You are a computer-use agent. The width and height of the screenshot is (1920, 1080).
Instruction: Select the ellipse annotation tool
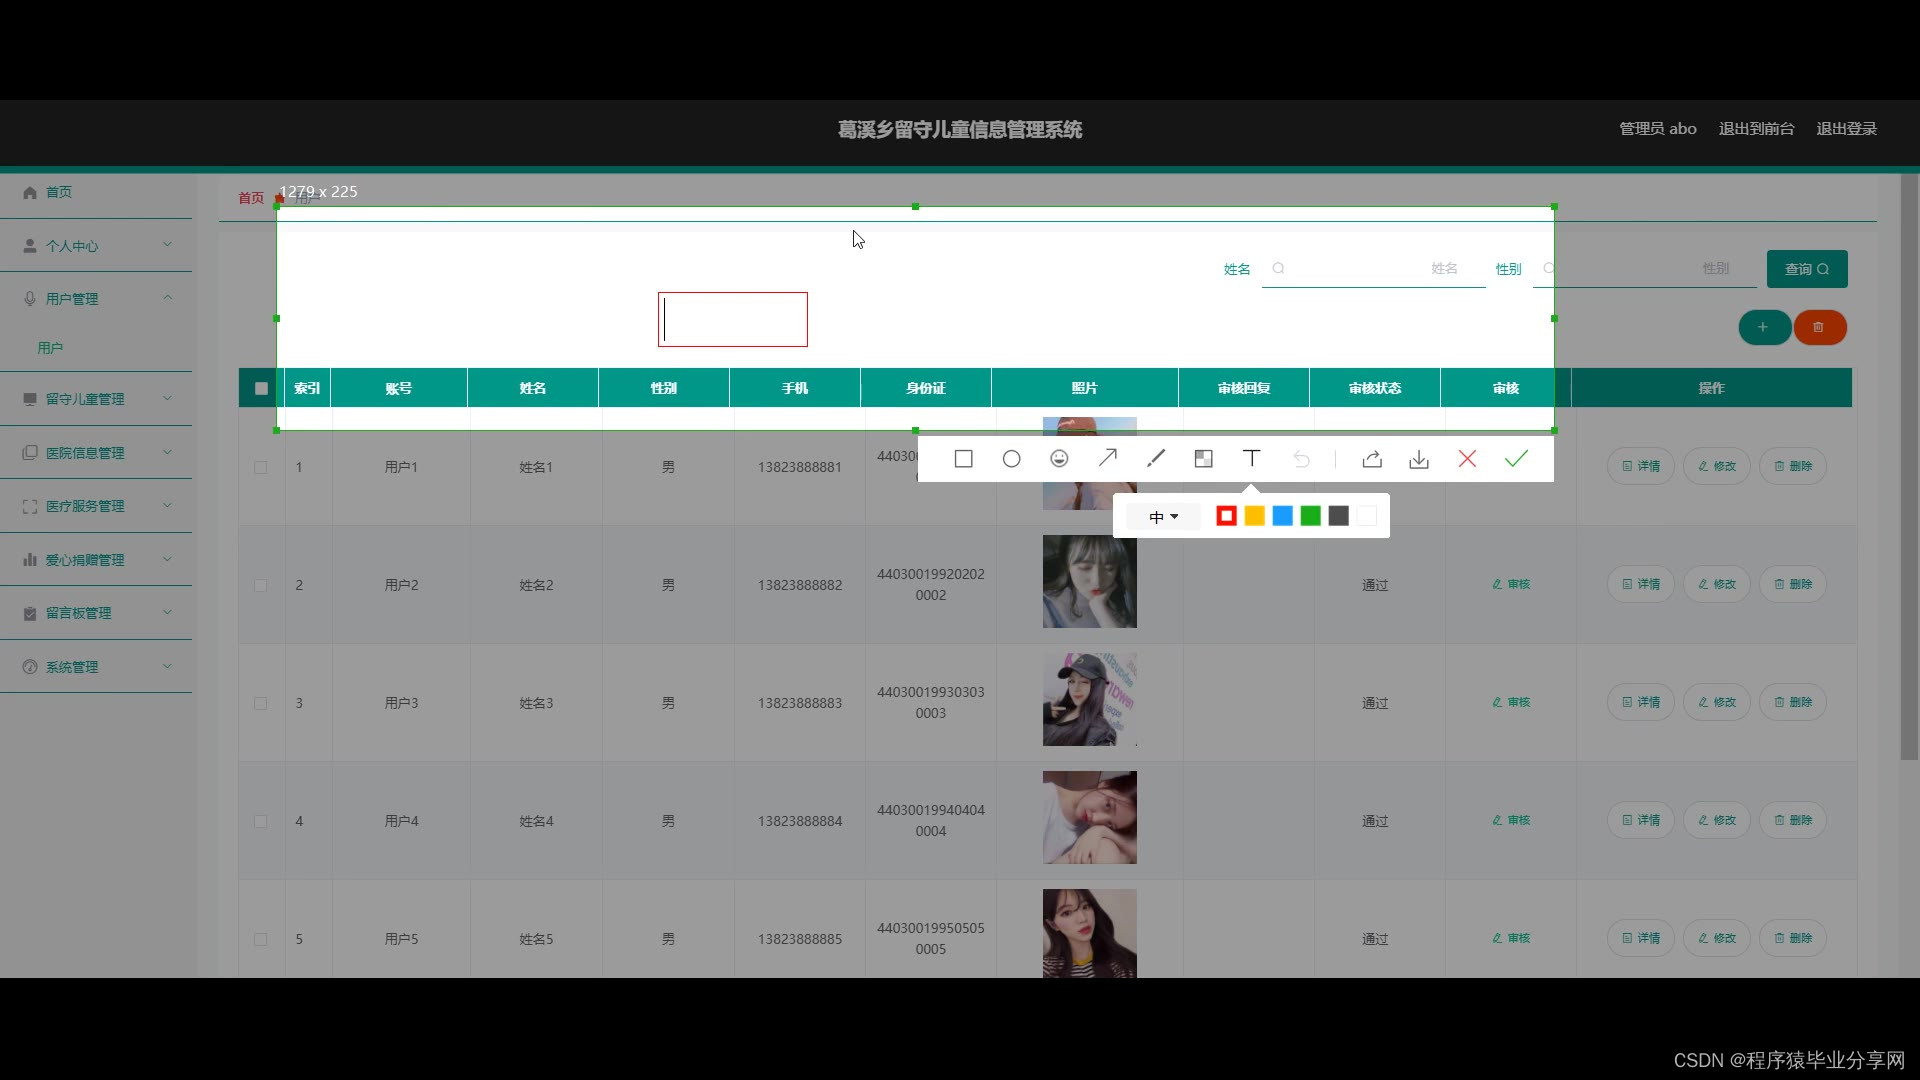(1011, 459)
